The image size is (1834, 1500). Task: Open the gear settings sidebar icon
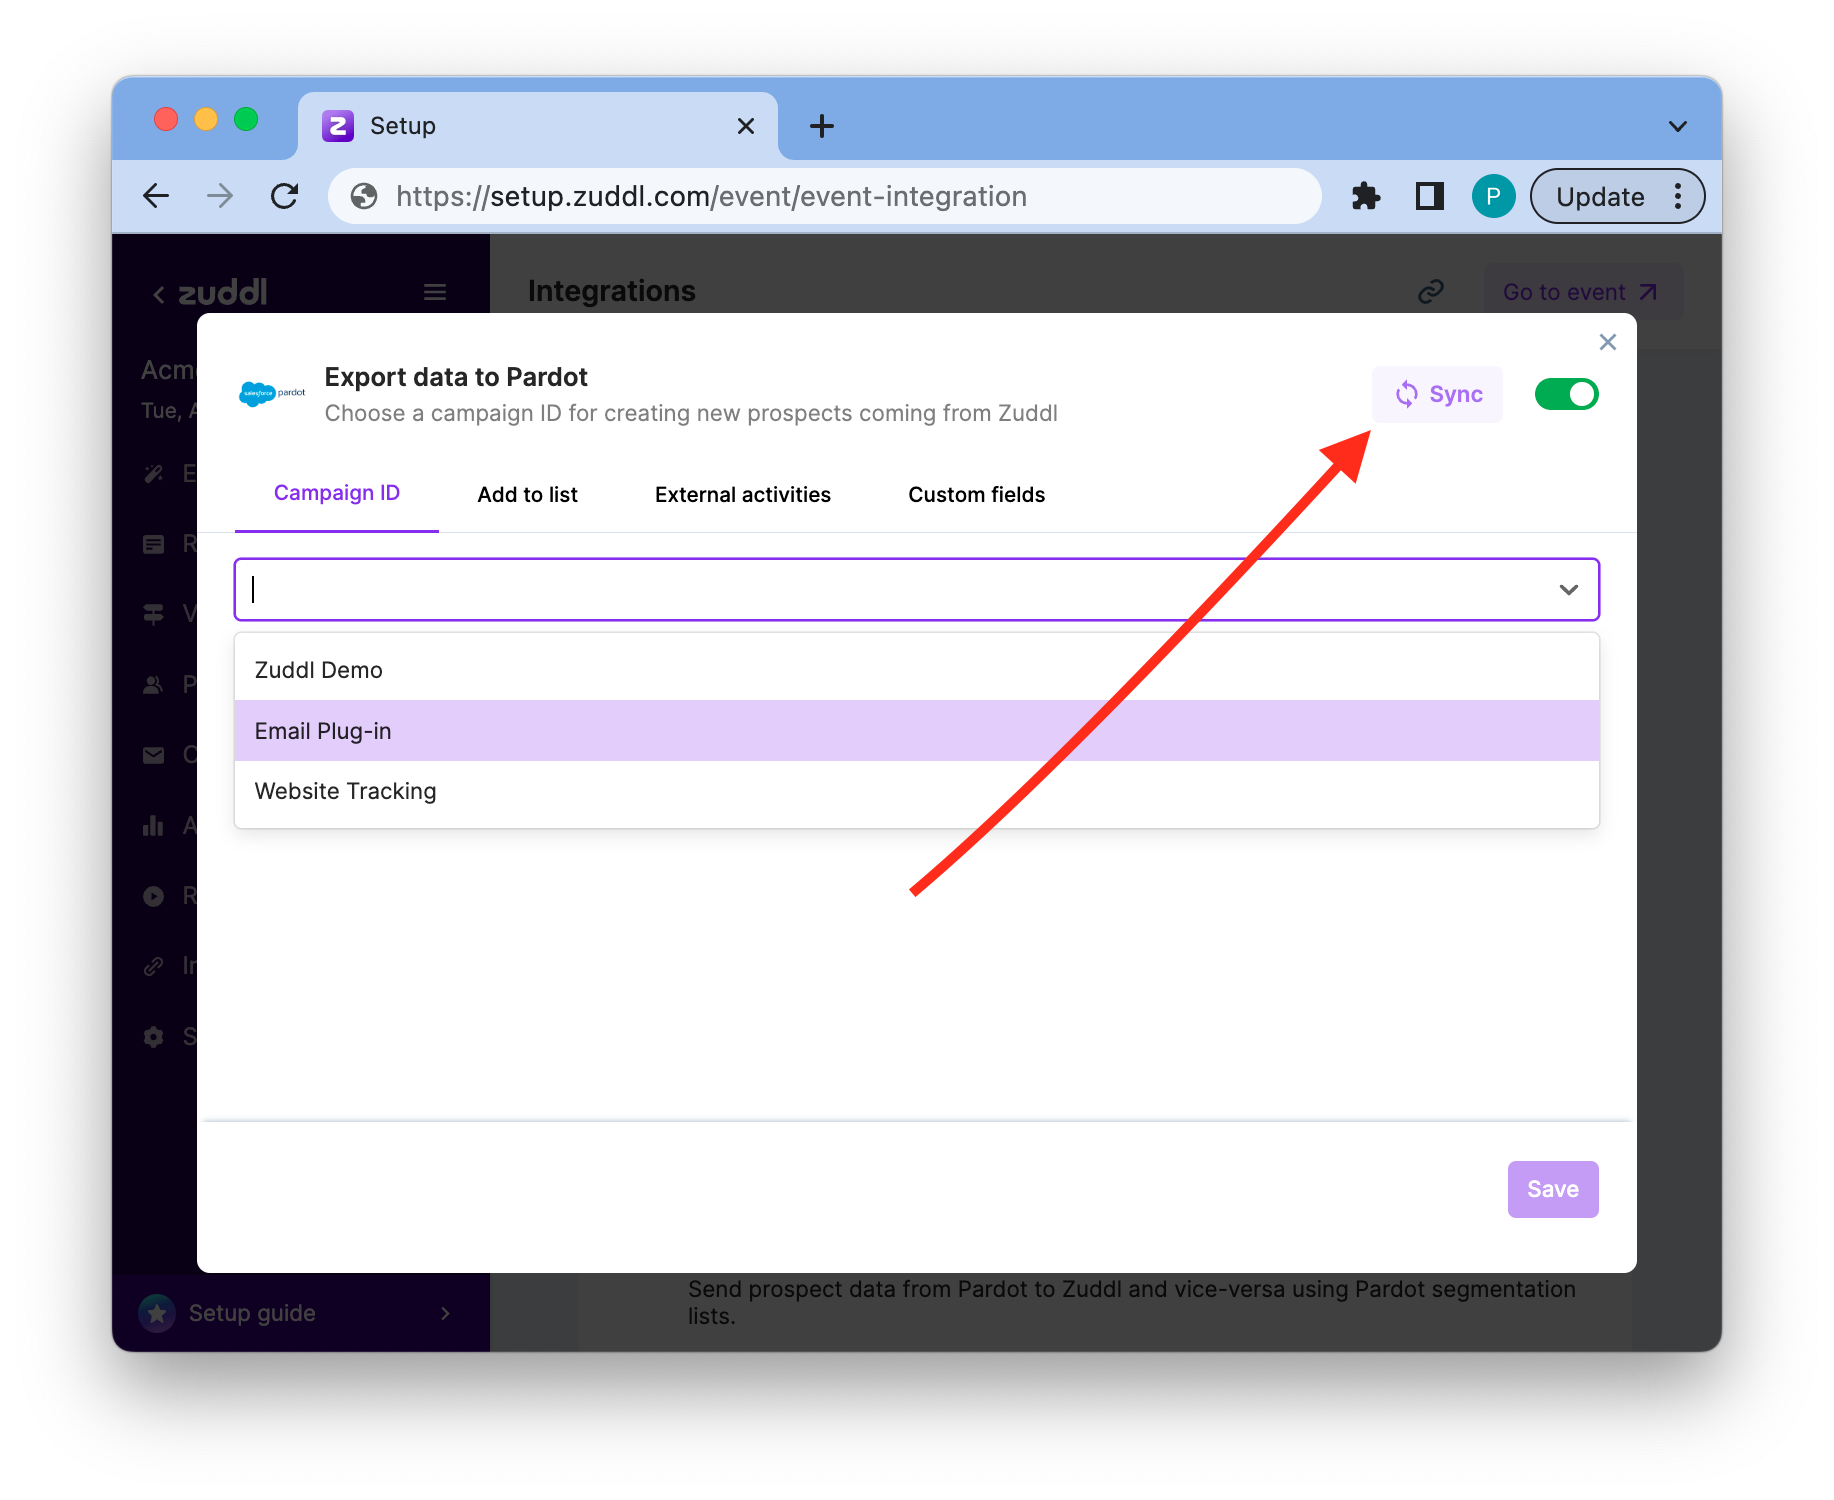153,1037
